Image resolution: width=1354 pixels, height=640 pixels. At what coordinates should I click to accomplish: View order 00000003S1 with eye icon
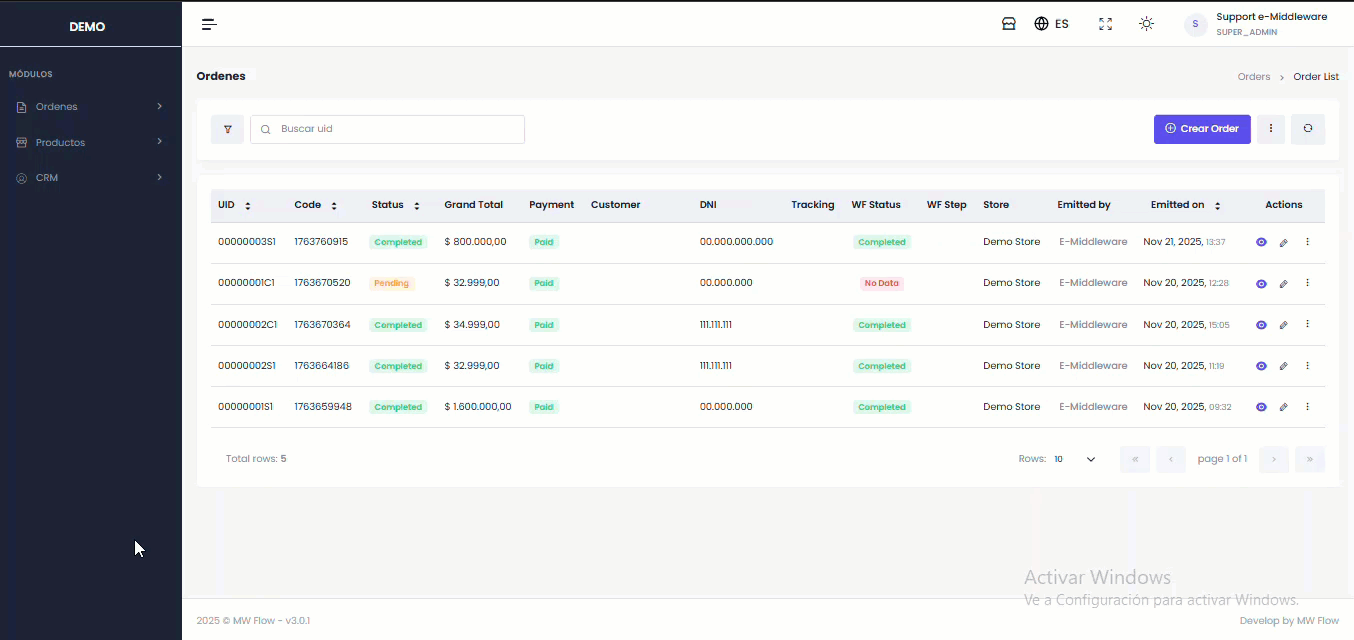[1261, 242]
